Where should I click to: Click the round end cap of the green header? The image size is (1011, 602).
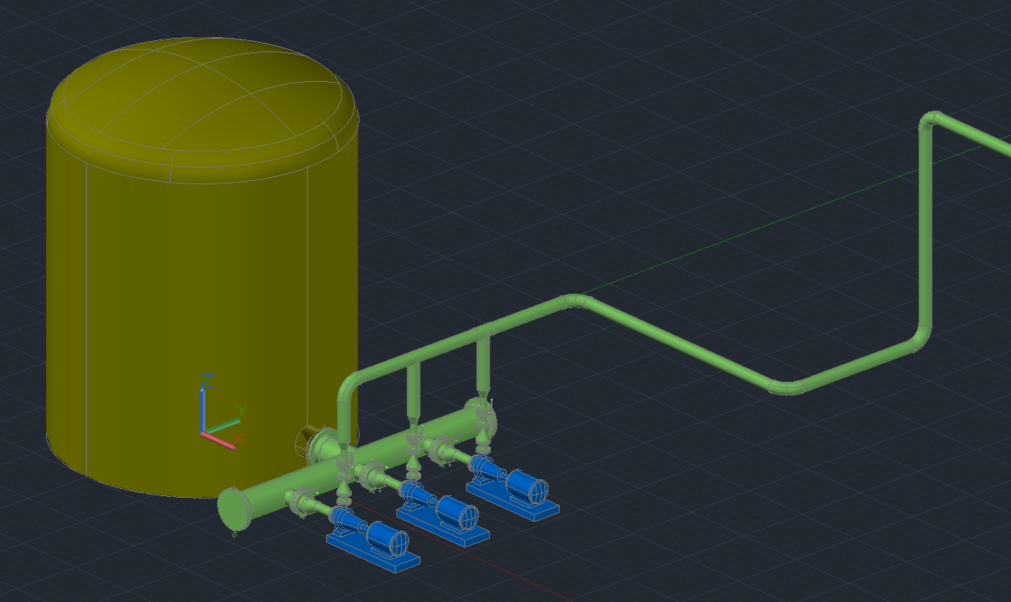(x=233, y=510)
